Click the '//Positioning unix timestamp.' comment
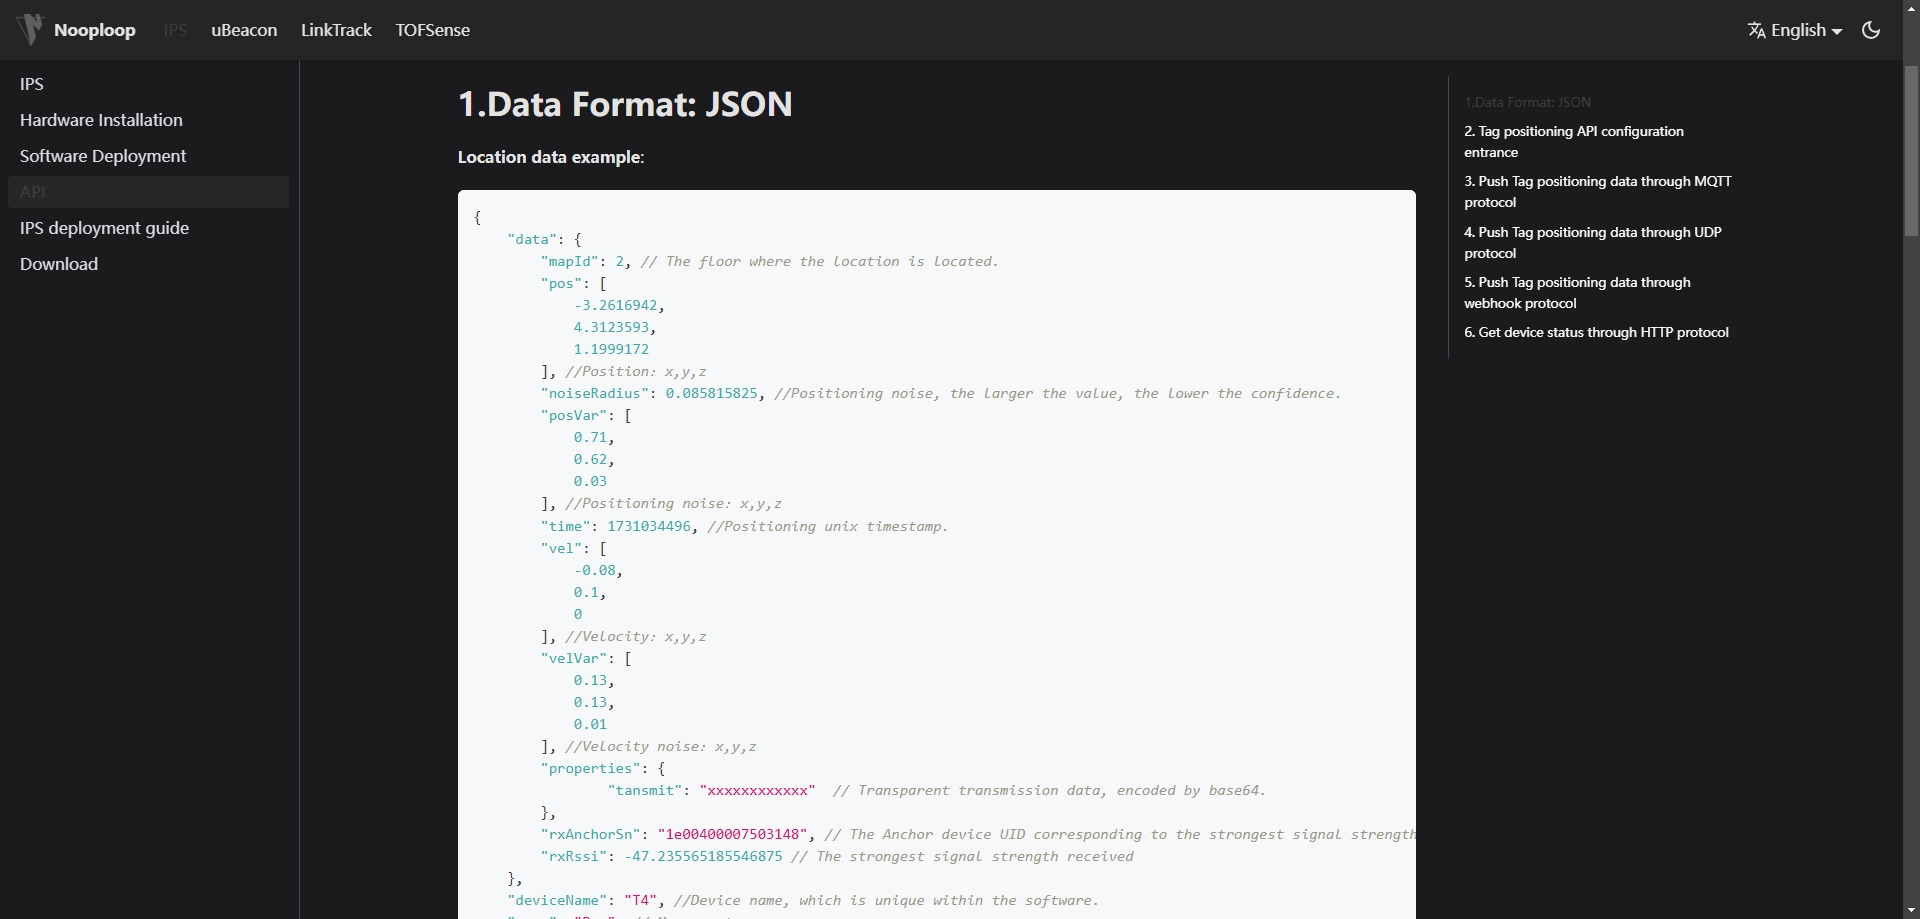 click(828, 526)
